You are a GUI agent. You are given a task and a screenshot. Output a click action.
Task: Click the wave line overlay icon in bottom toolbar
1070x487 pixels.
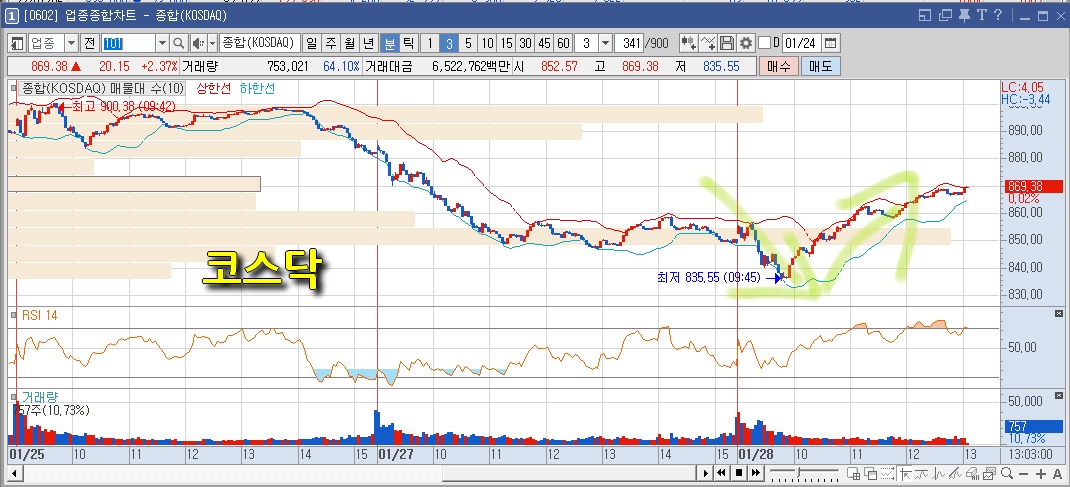[921, 473]
